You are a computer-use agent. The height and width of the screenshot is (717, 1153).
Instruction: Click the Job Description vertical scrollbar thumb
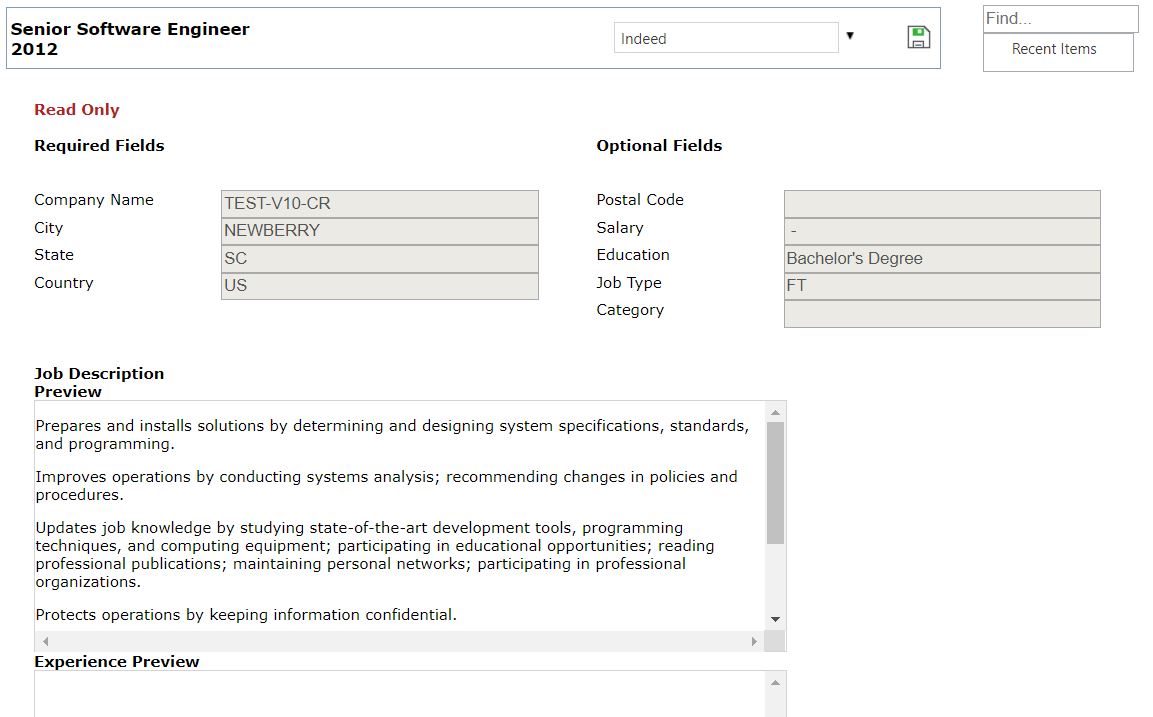[775, 482]
